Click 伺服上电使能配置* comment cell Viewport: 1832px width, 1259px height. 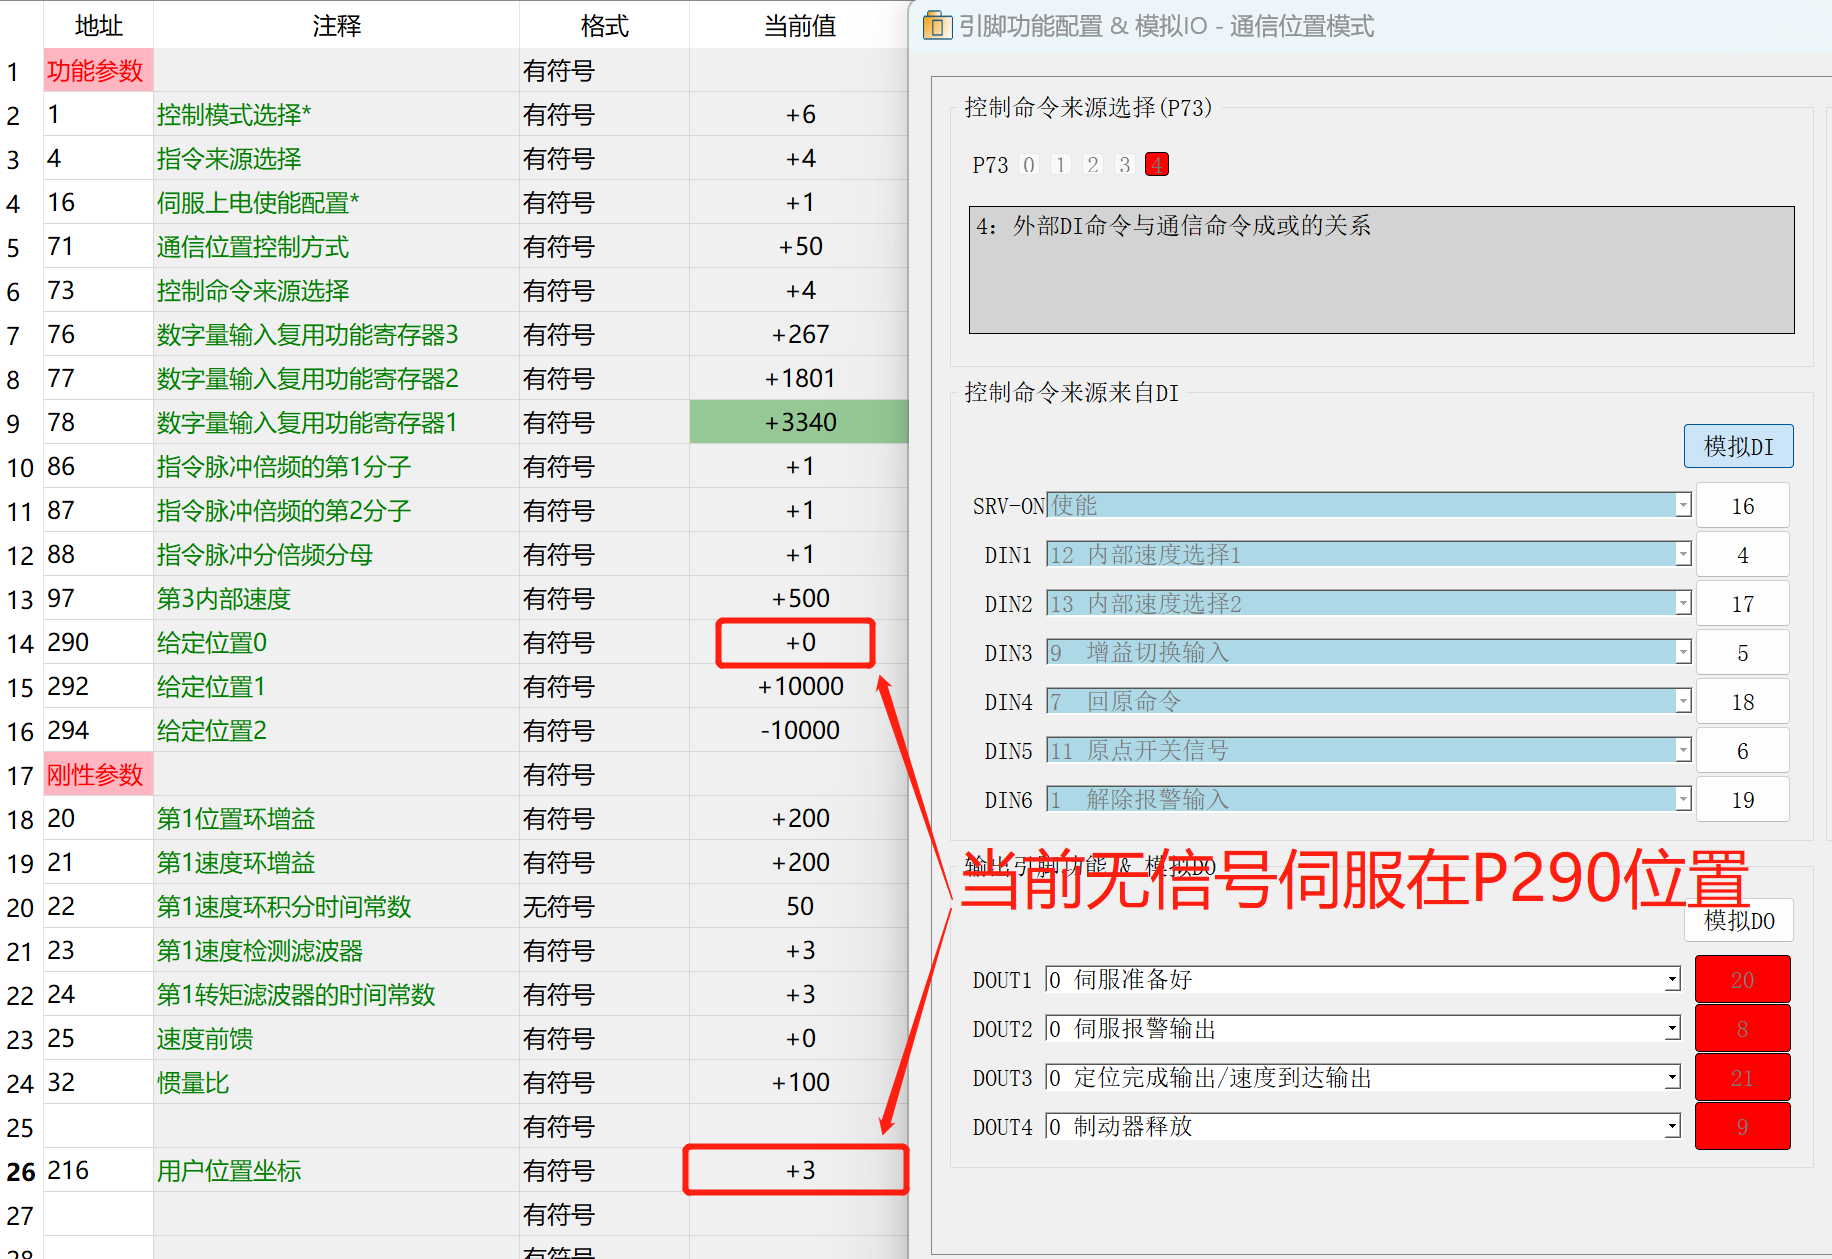pyautogui.click(x=336, y=203)
